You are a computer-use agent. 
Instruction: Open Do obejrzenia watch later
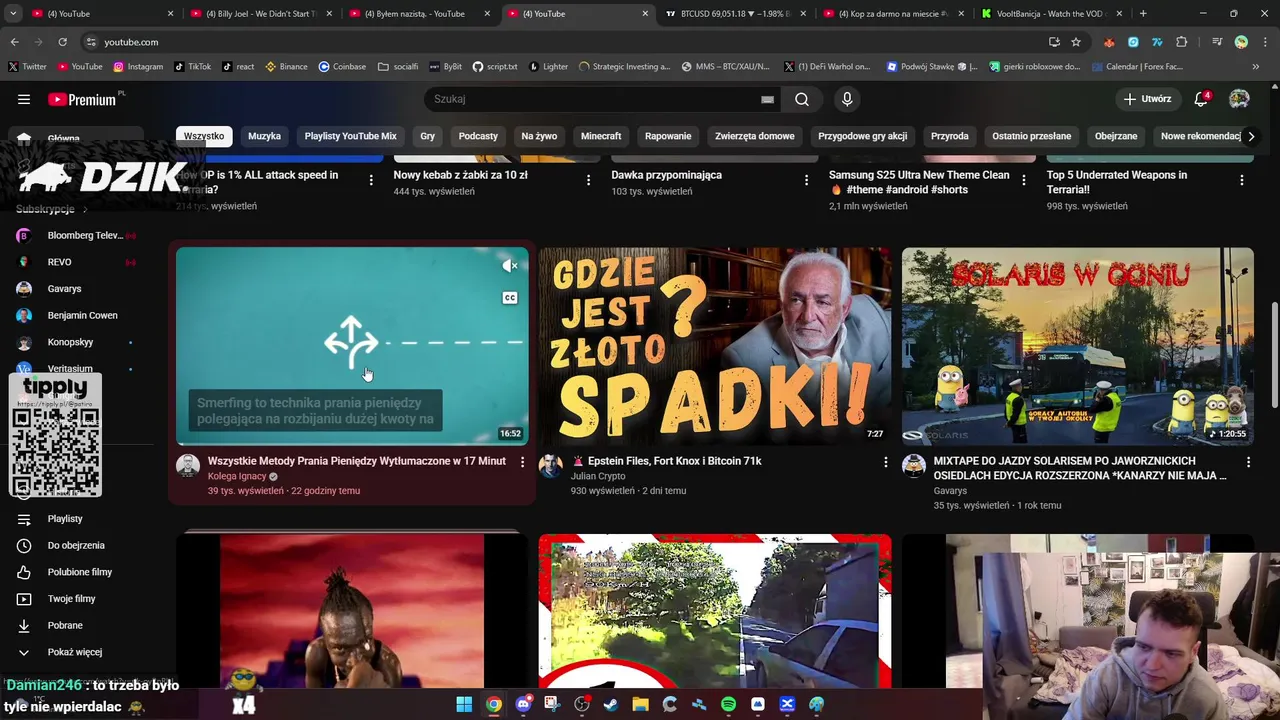76,545
